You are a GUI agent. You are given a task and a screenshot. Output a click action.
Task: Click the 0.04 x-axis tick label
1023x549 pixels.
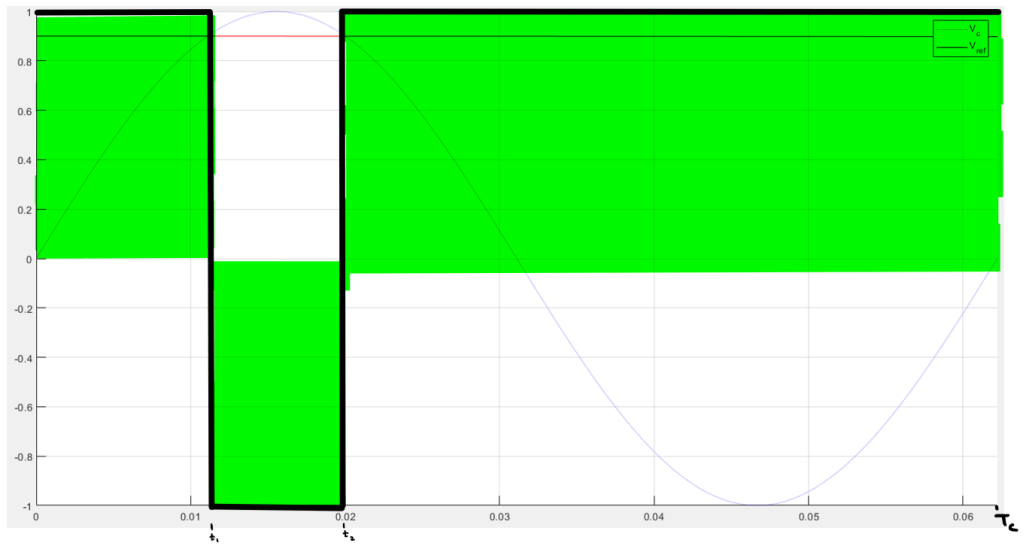[x=653, y=519]
